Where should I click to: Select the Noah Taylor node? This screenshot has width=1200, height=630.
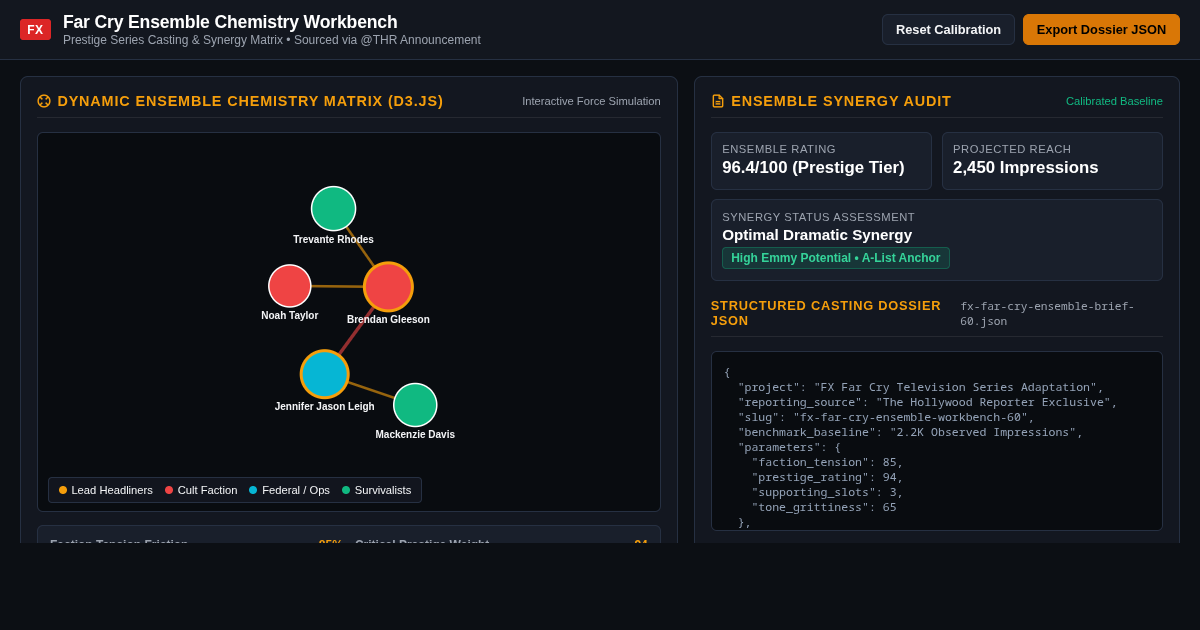[x=290, y=286]
